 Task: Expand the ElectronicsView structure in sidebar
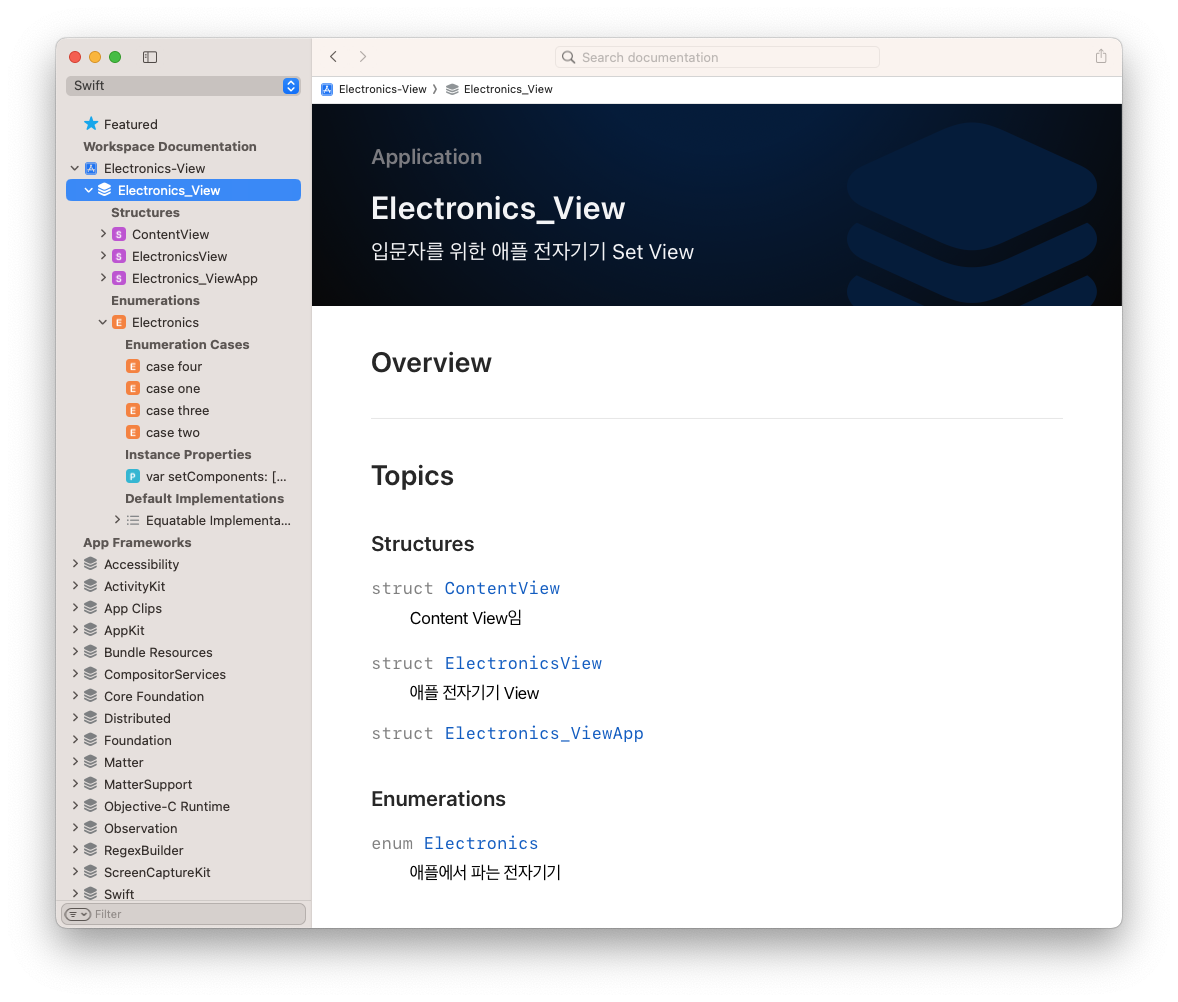click(103, 256)
